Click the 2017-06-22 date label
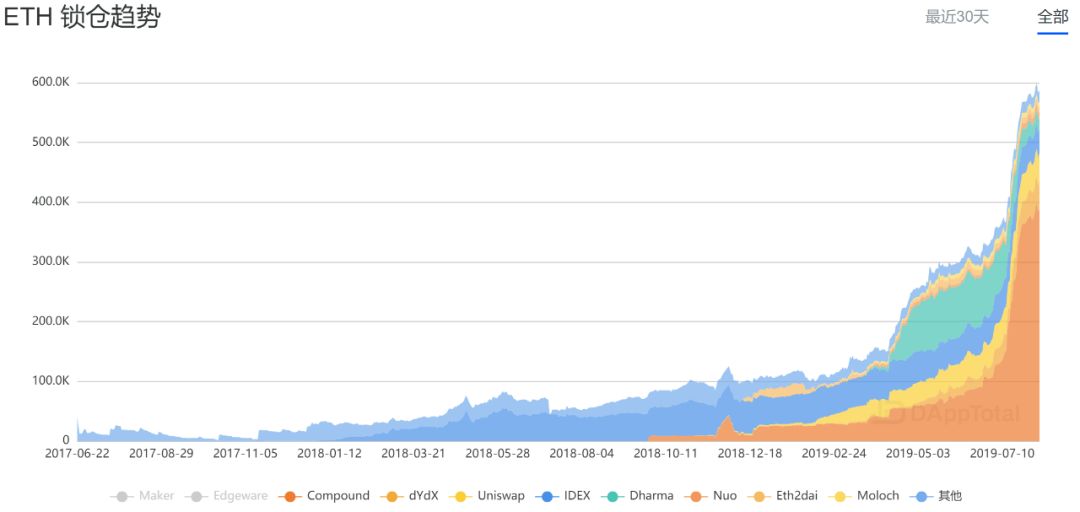 (x=77, y=453)
